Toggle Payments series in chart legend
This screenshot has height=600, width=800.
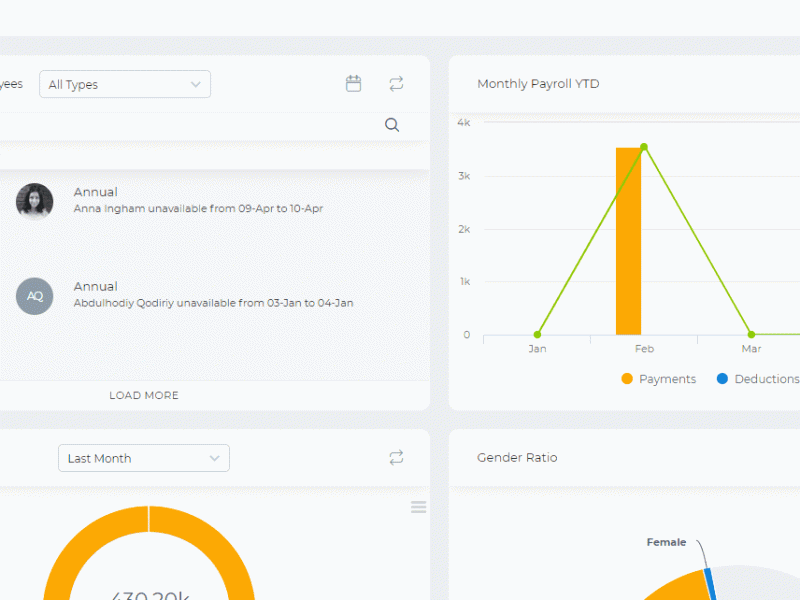[659, 379]
